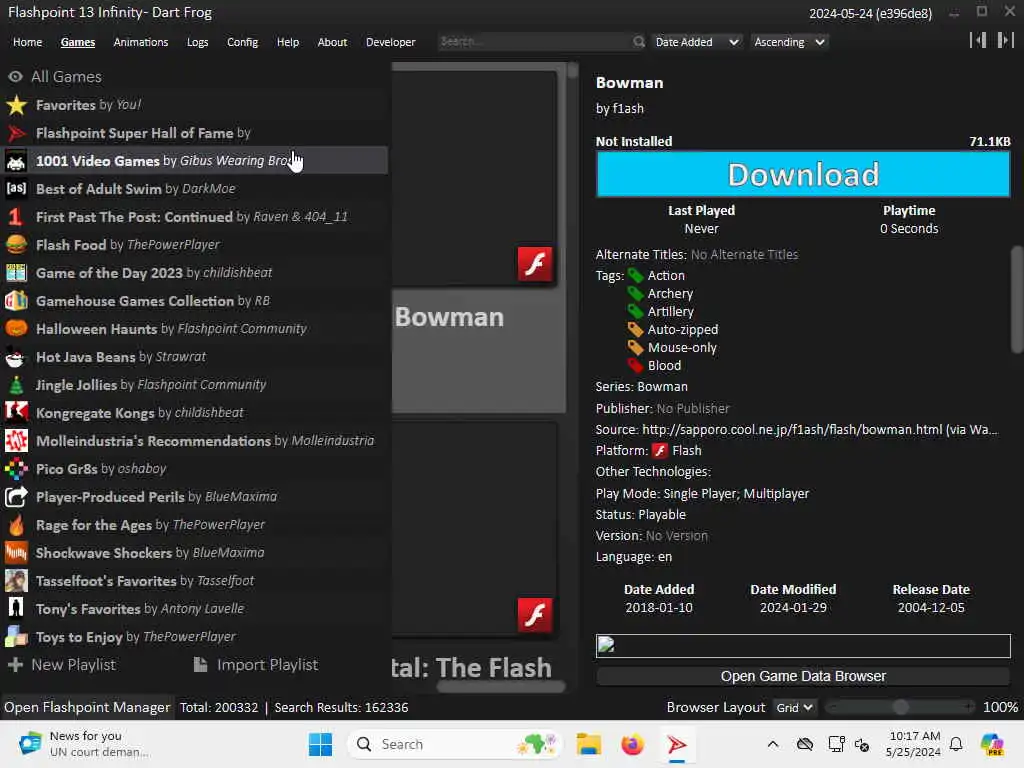Open the Logs tab
1024x768 pixels.
(197, 42)
